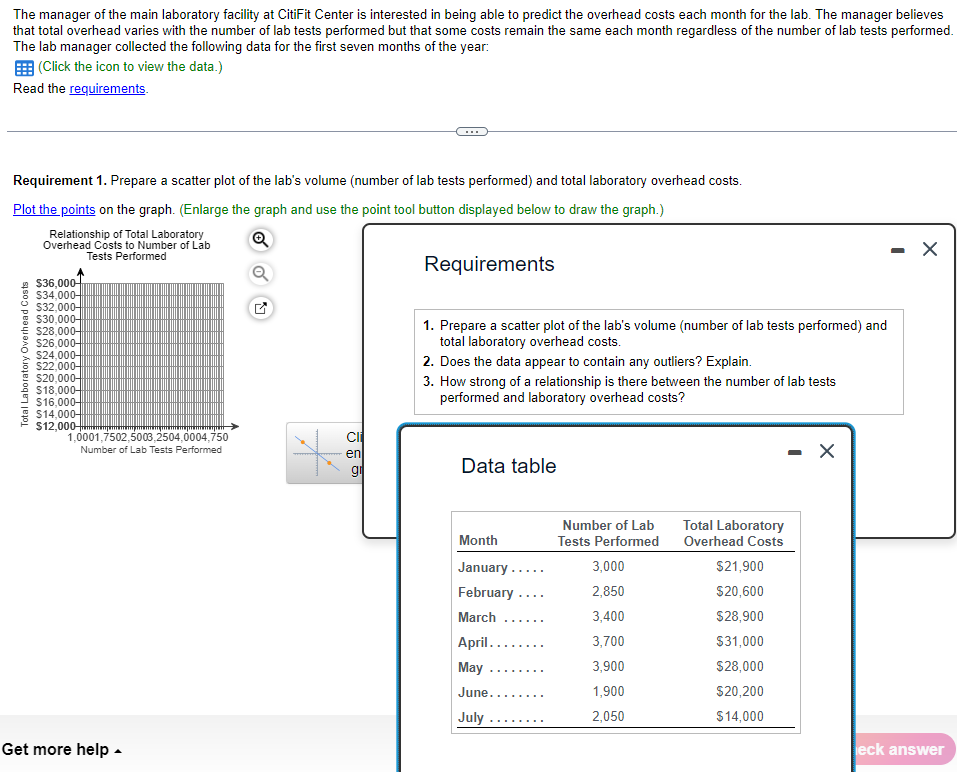Click the Requirements dialog heading
This screenshot has height=772, width=957.
pos(489,264)
